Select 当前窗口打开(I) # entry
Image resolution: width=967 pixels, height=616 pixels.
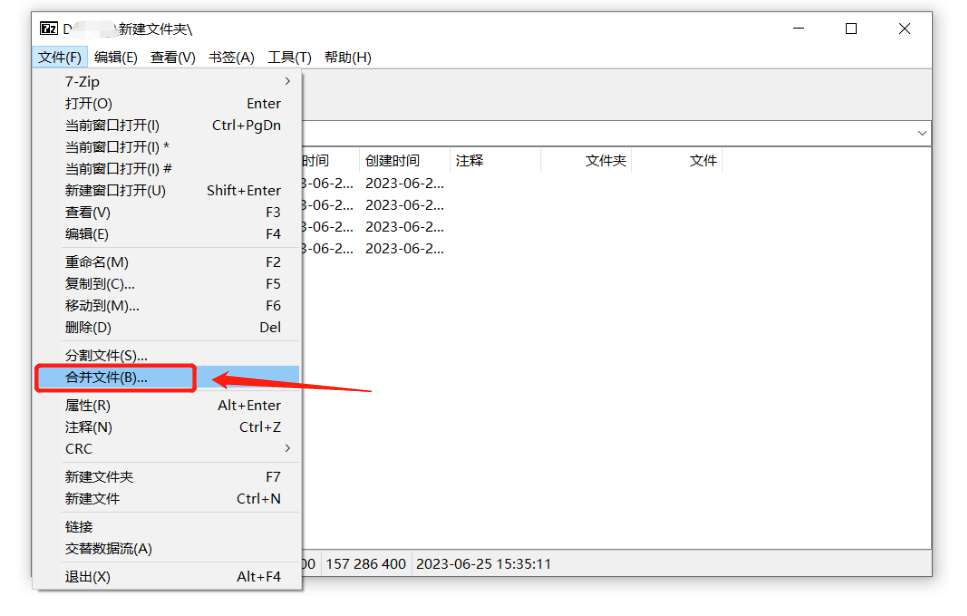tap(168, 168)
